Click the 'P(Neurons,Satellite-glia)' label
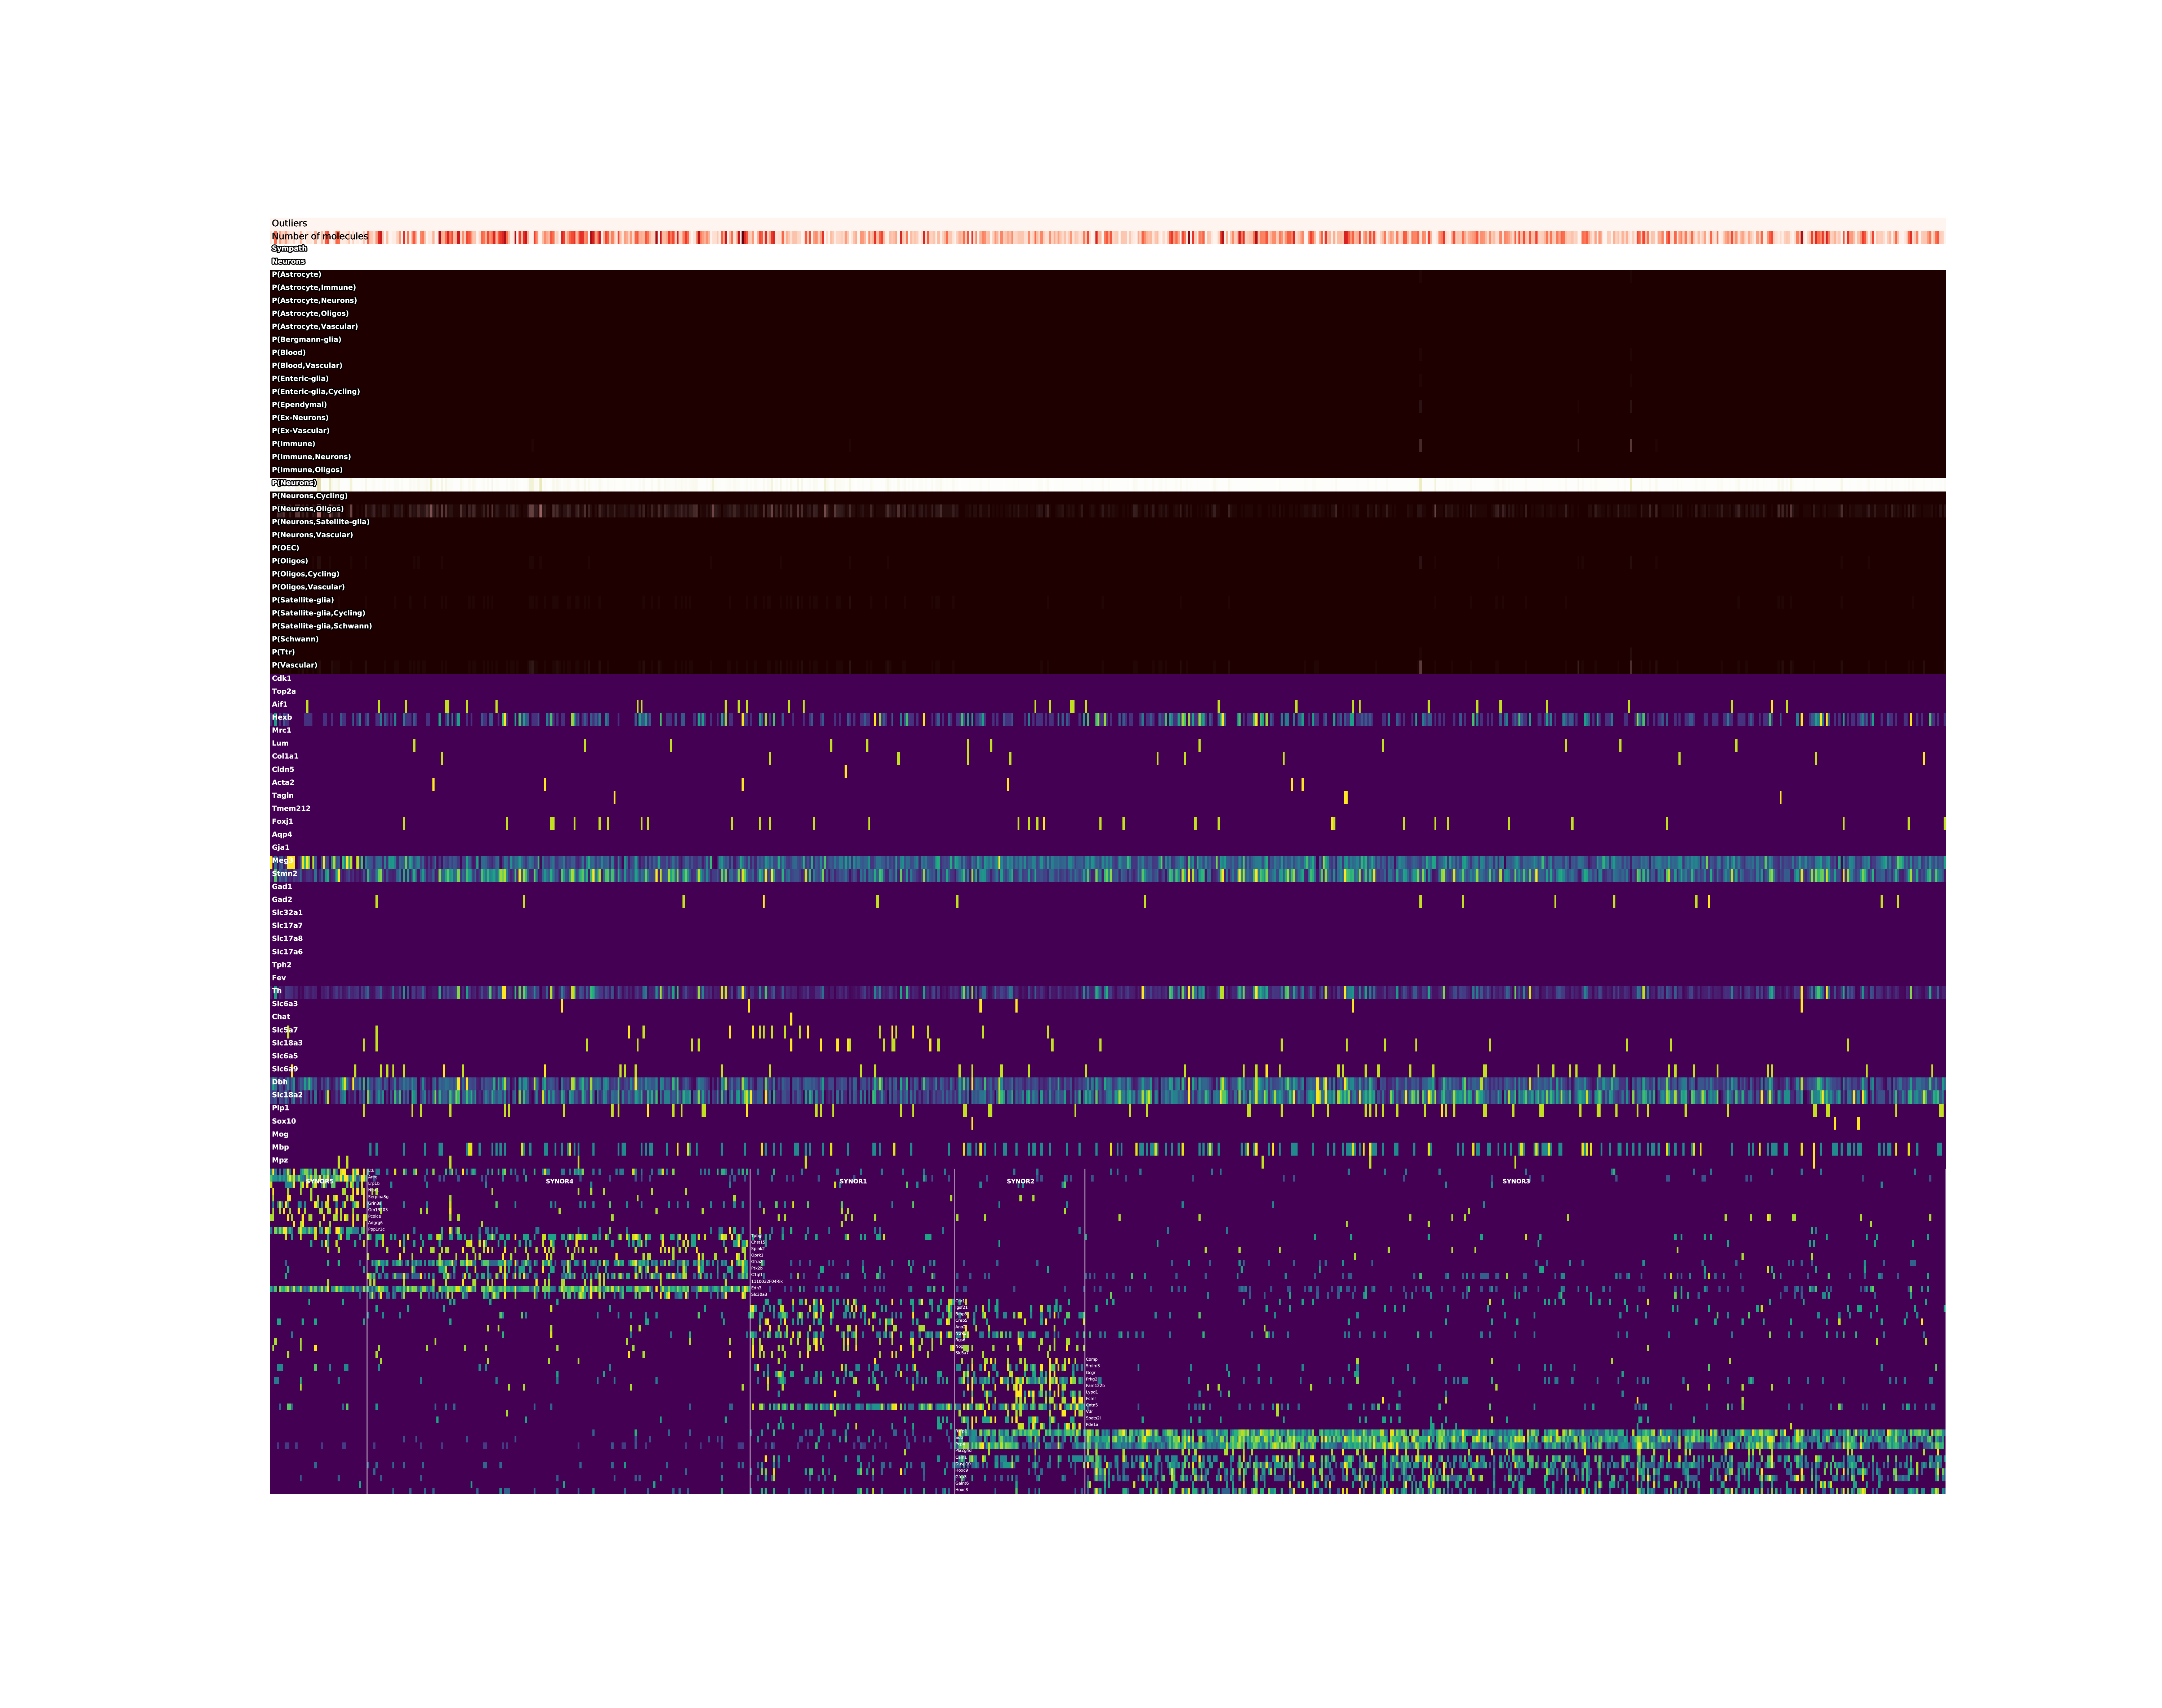 click(321, 522)
